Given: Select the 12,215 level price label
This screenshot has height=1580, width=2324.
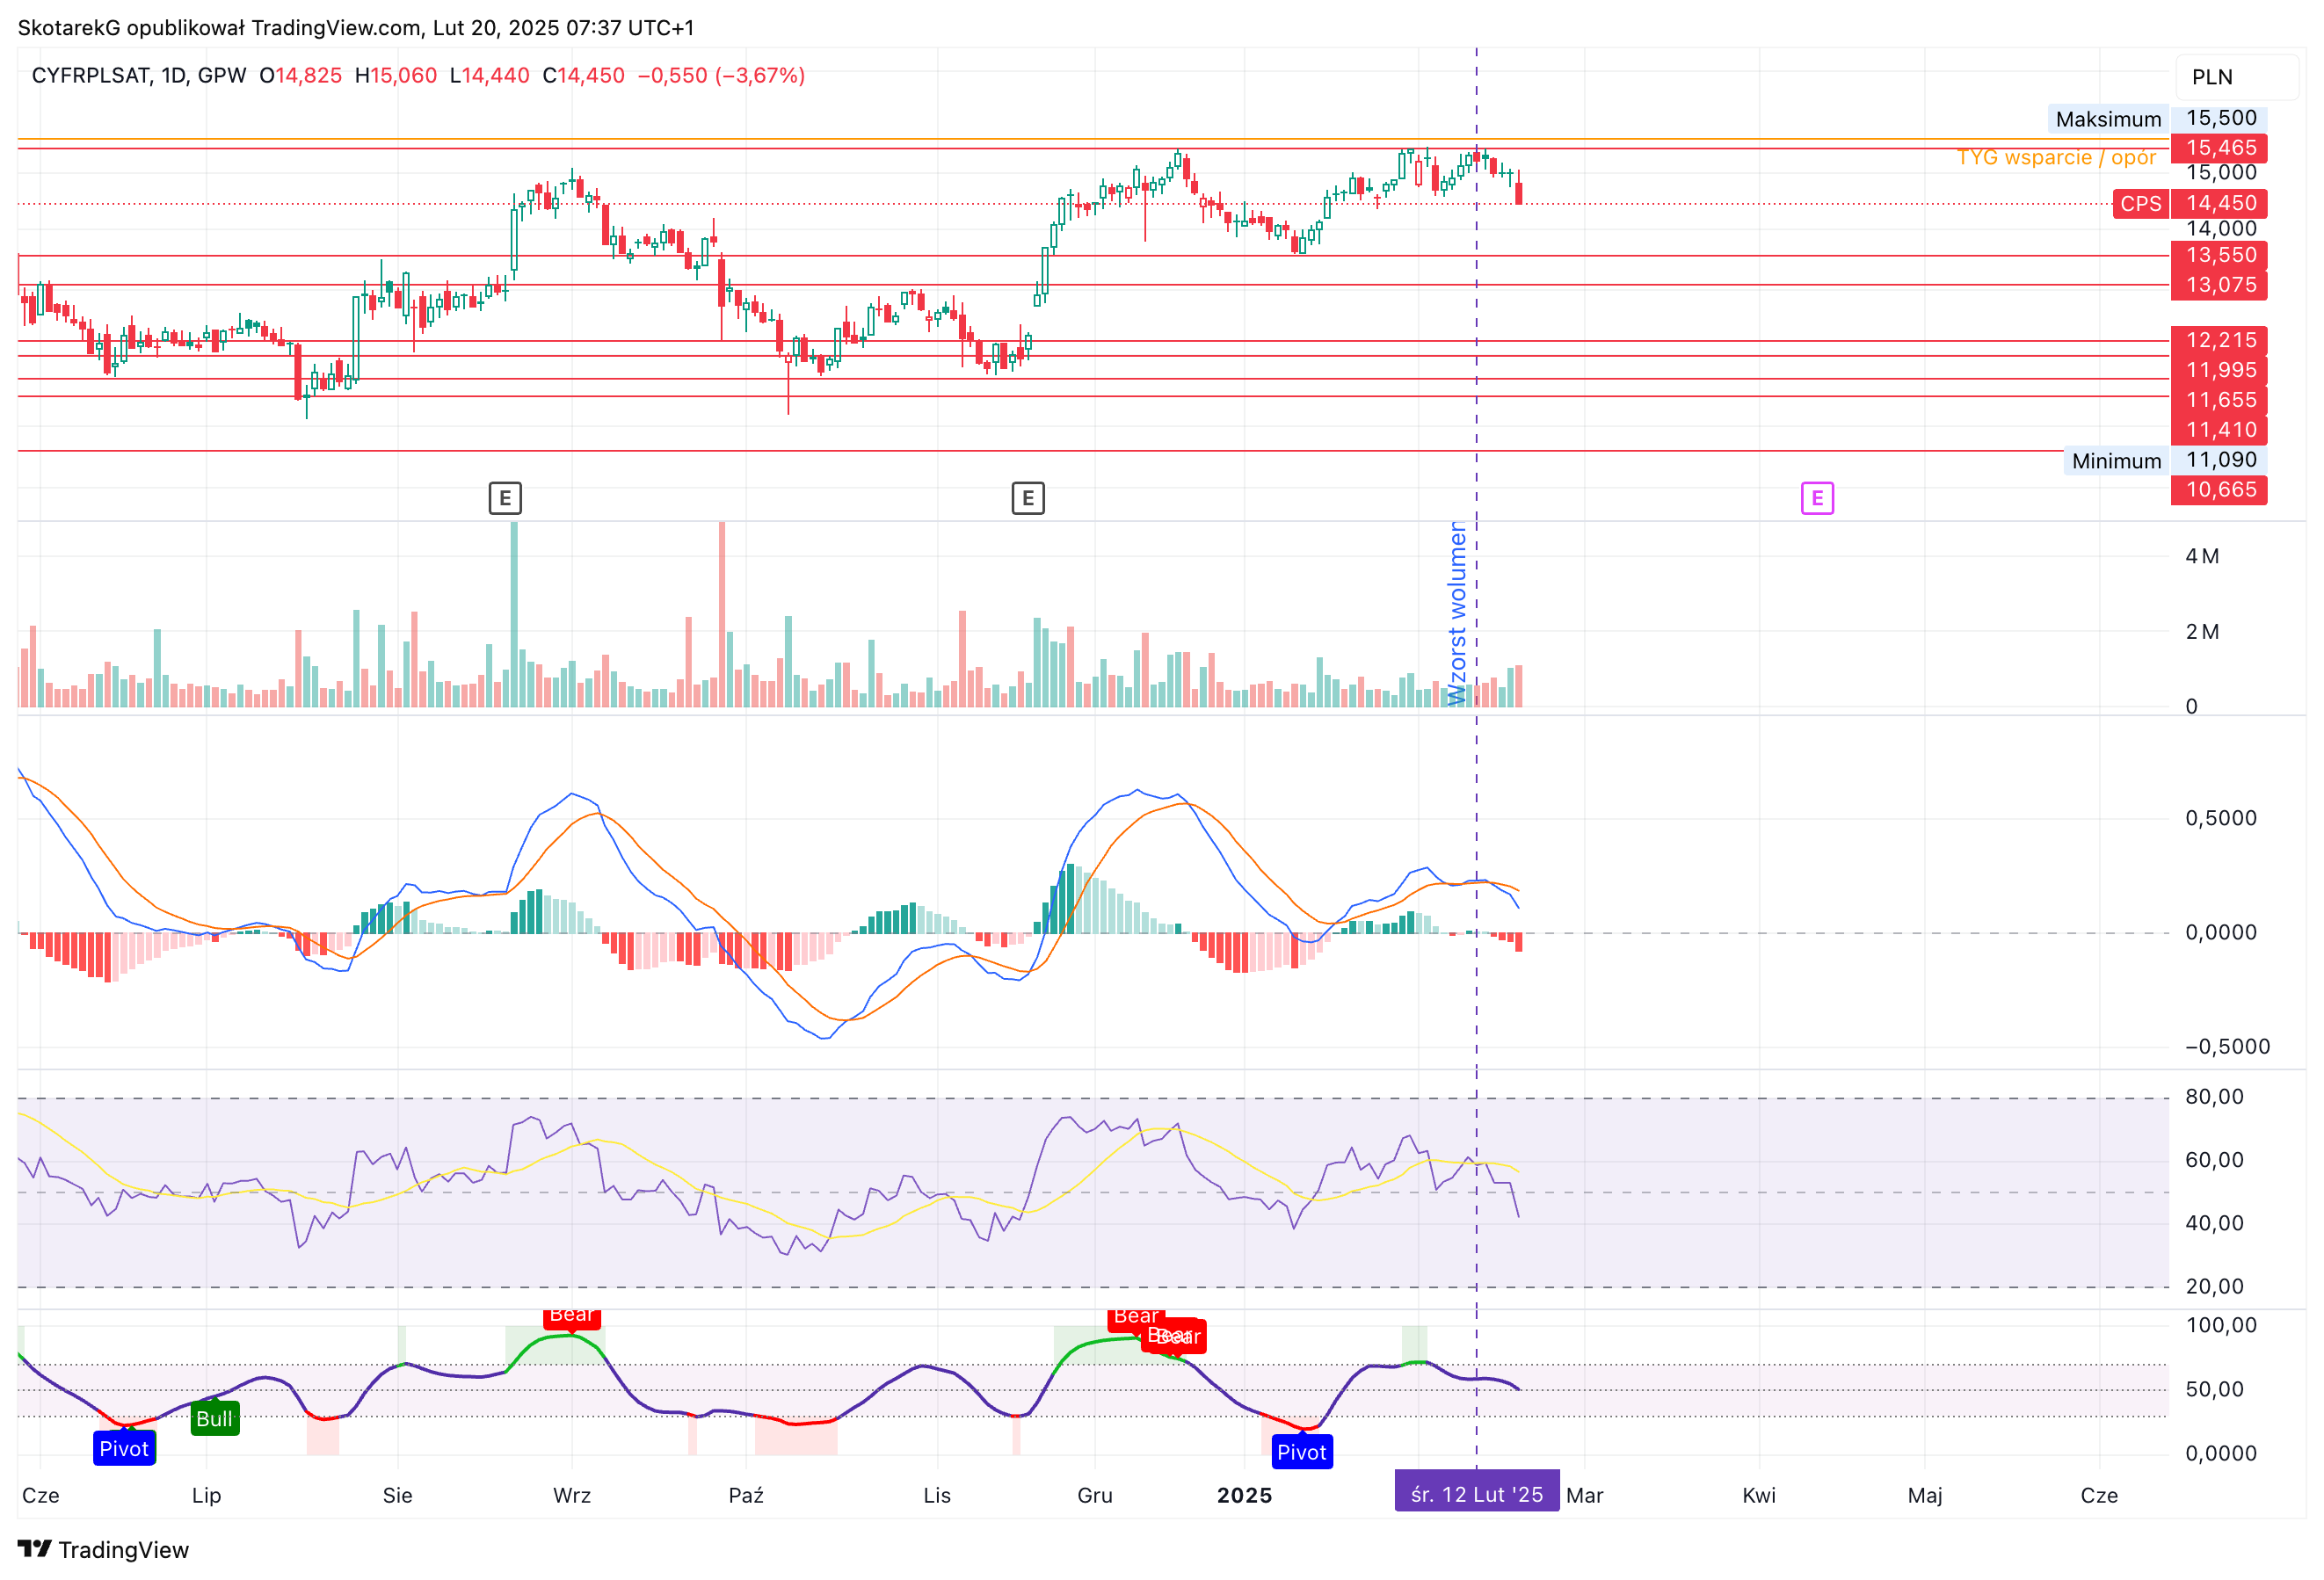Looking at the screenshot, I should (2219, 340).
